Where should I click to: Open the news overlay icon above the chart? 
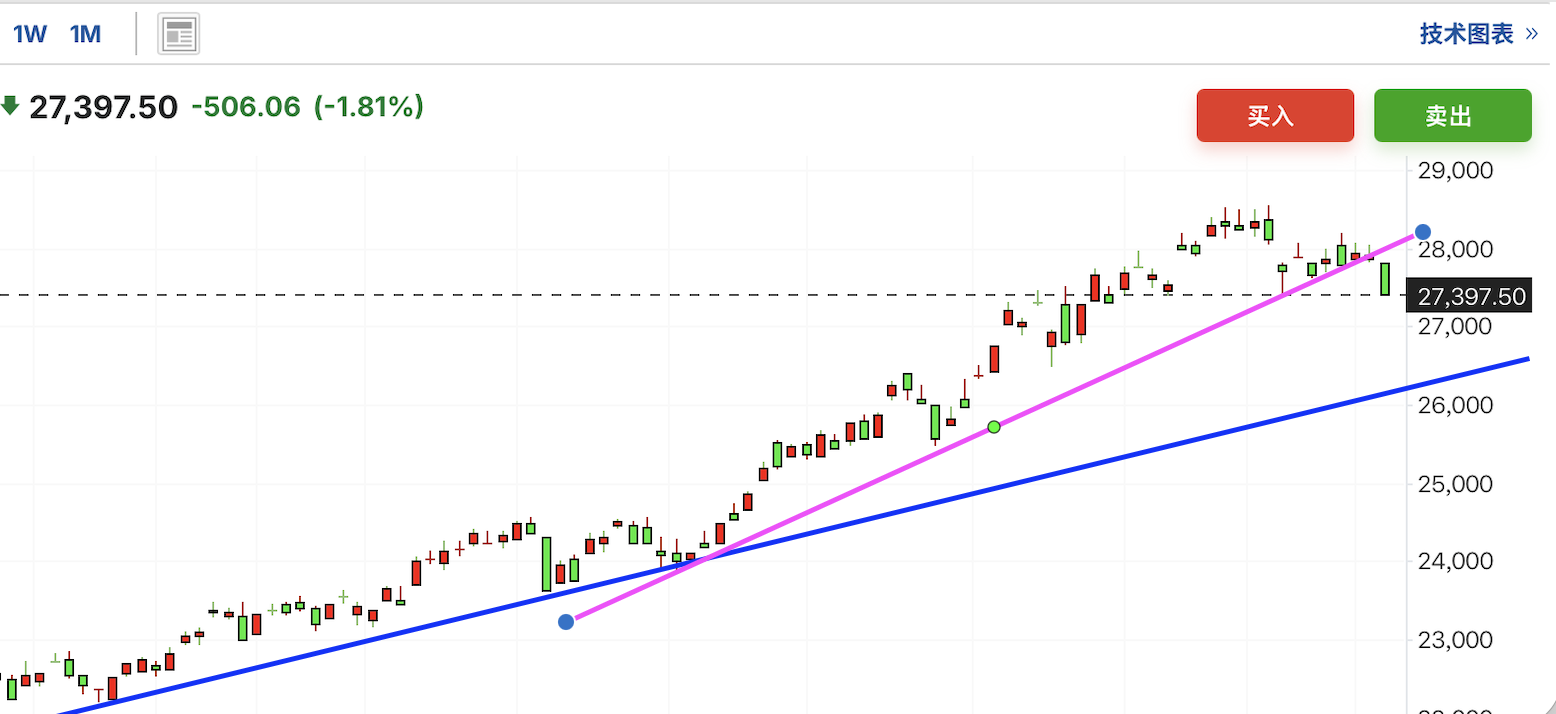(178, 33)
